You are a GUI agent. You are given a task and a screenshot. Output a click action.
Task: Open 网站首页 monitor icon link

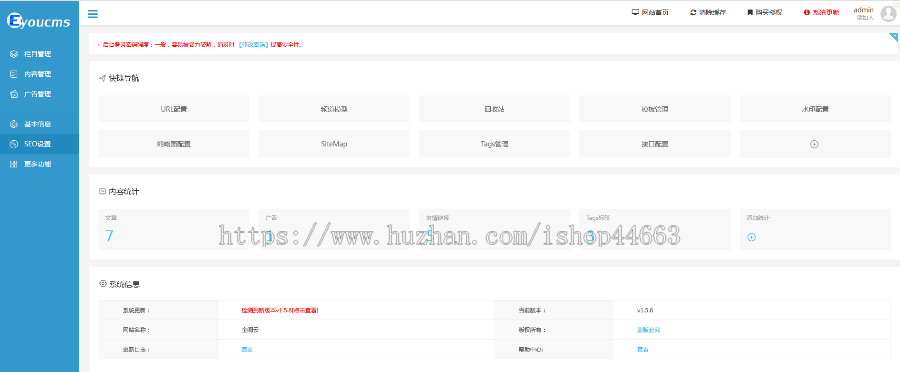[650, 12]
